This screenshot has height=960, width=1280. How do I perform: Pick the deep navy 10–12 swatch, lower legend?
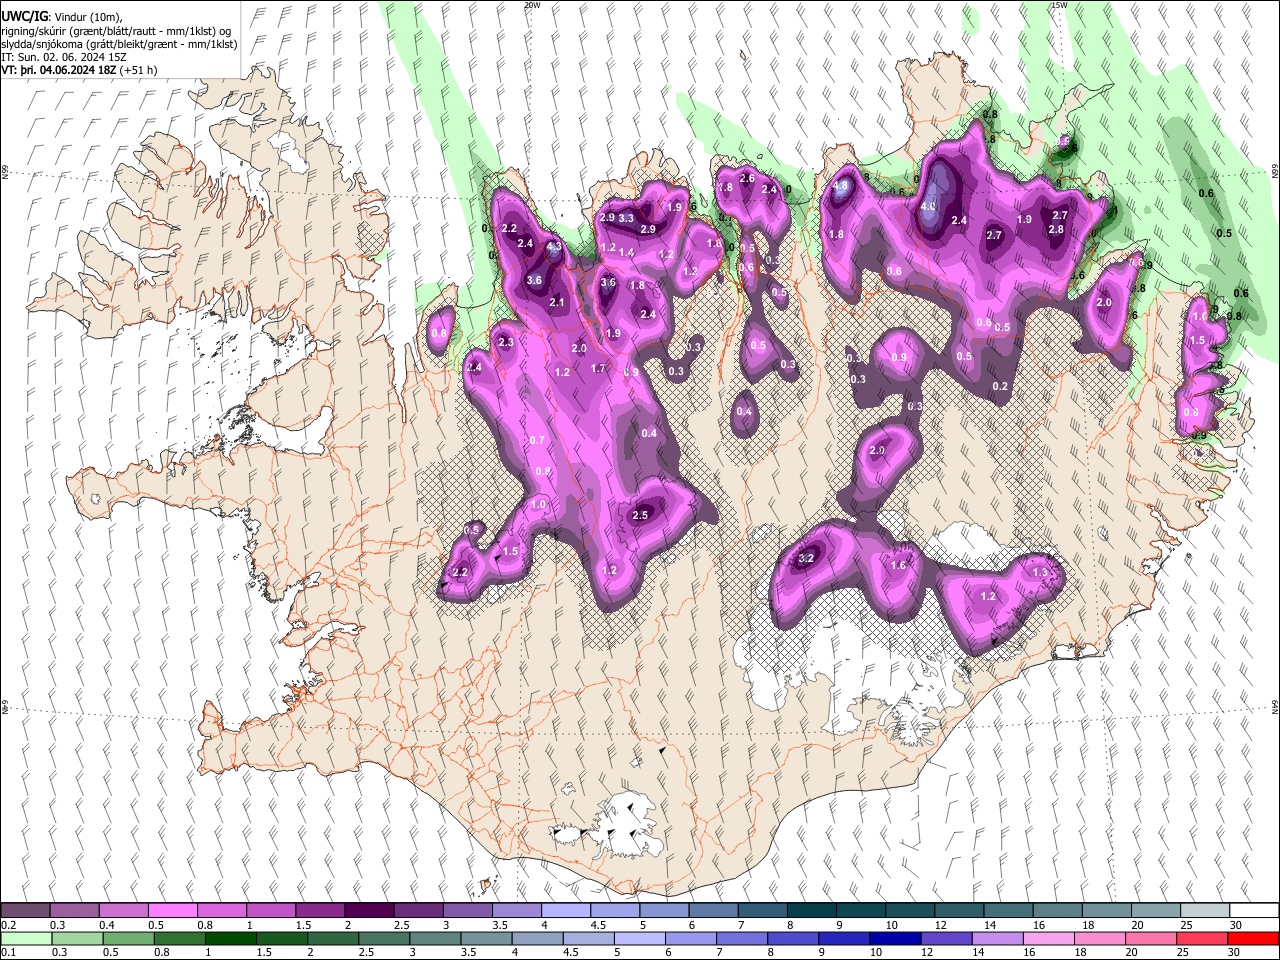coord(896,938)
